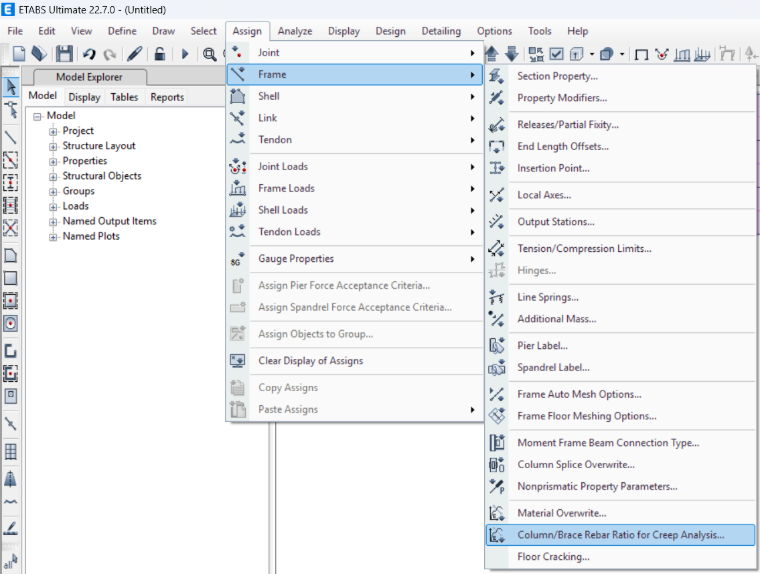This screenshot has height=574, width=760.
Task: Click the Undo arrow icon
Action: click(x=89, y=53)
